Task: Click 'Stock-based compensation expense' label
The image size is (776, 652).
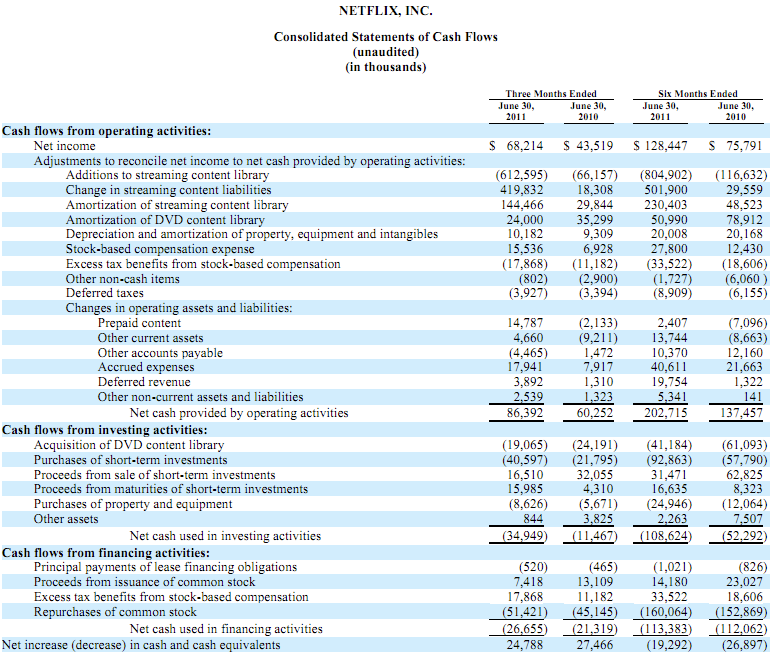Action: 160,249
